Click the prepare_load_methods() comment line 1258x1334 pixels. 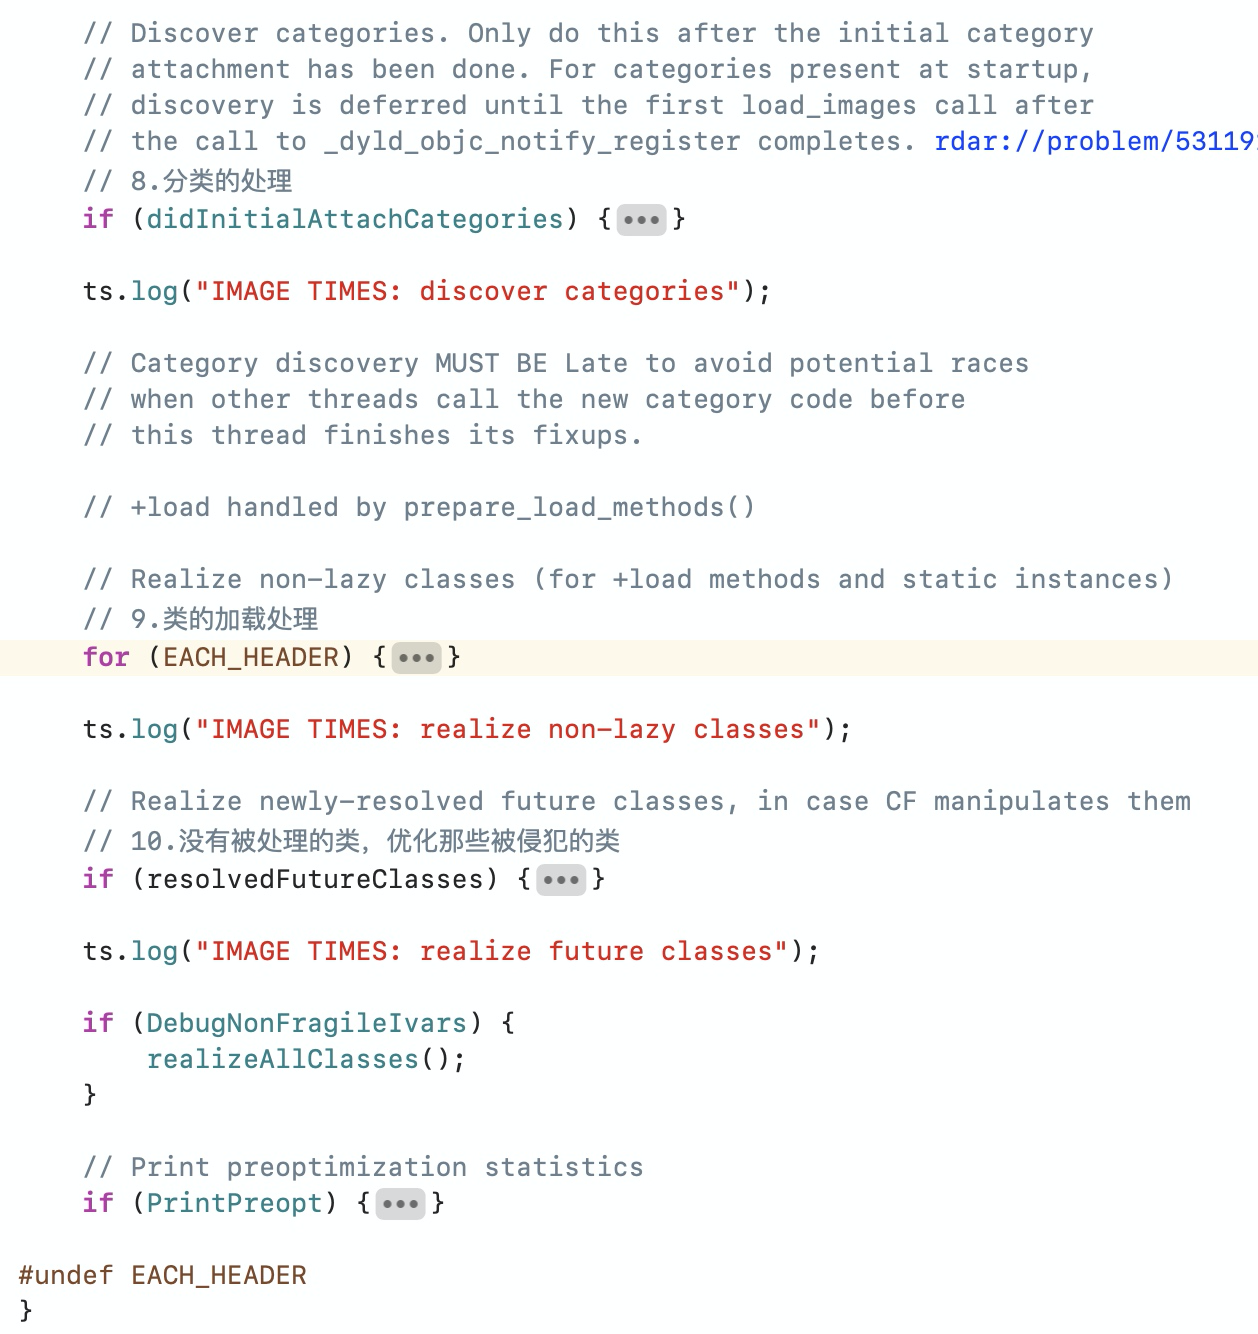point(420,507)
